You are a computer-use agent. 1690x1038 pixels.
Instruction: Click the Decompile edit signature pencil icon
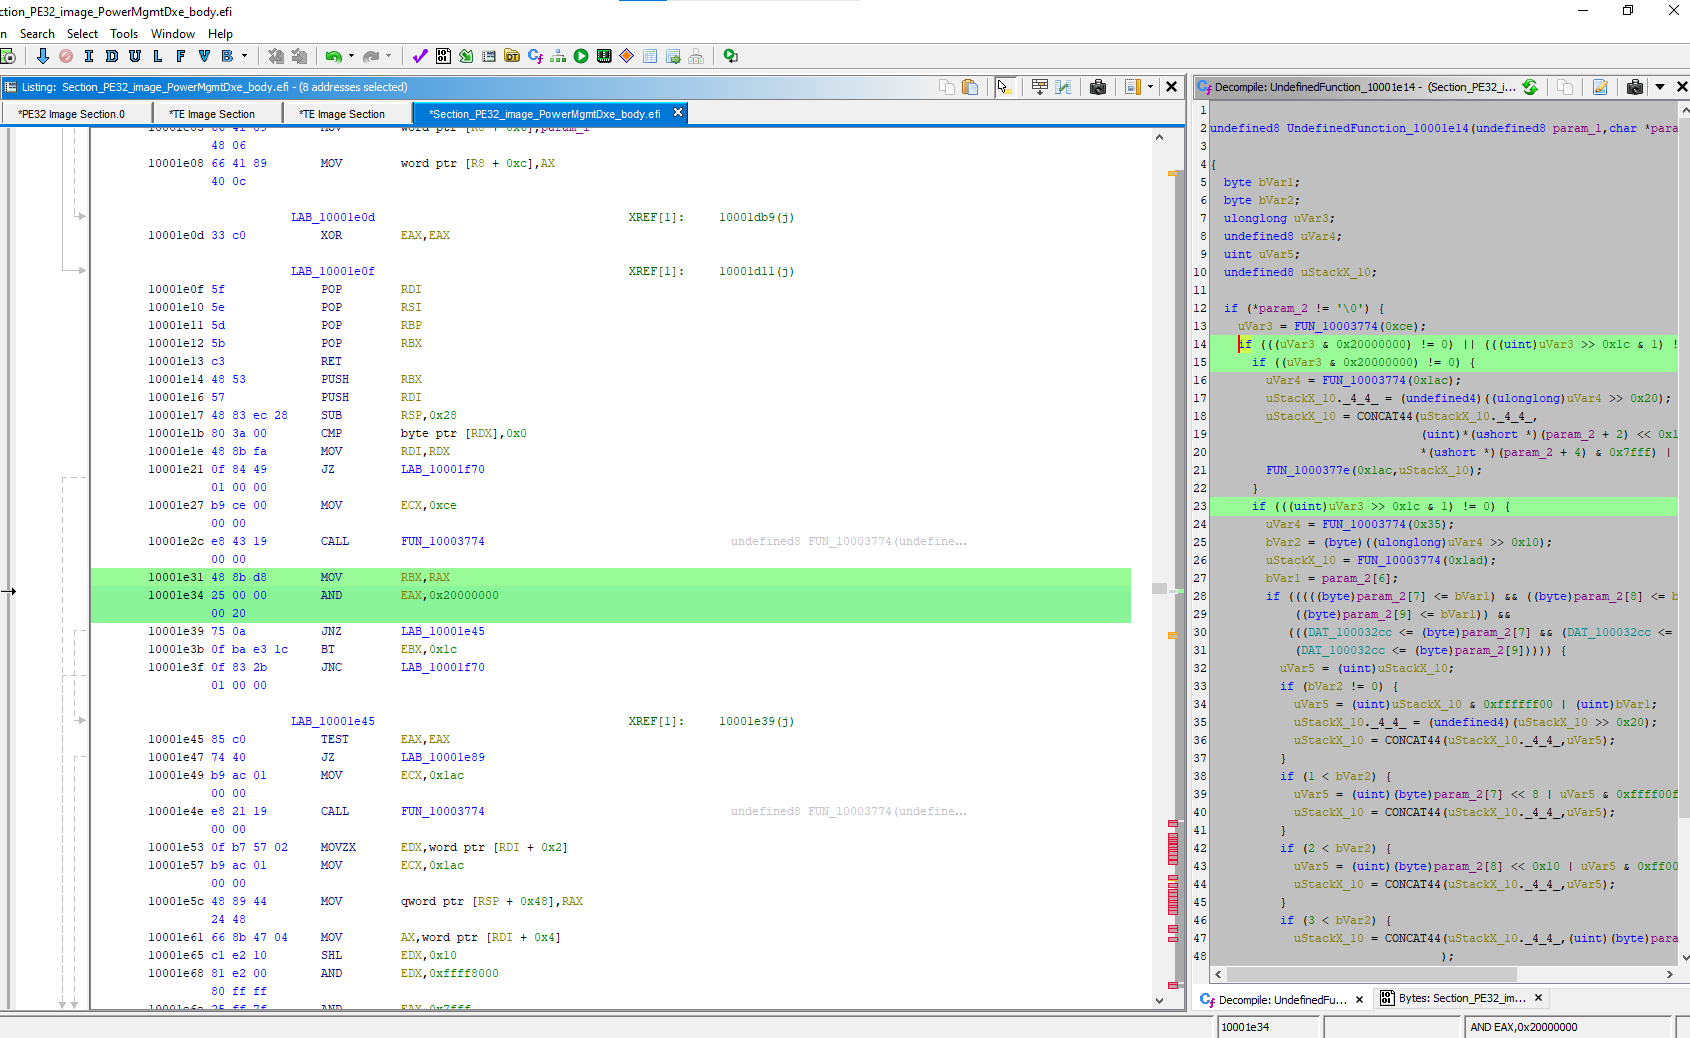click(1600, 87)
